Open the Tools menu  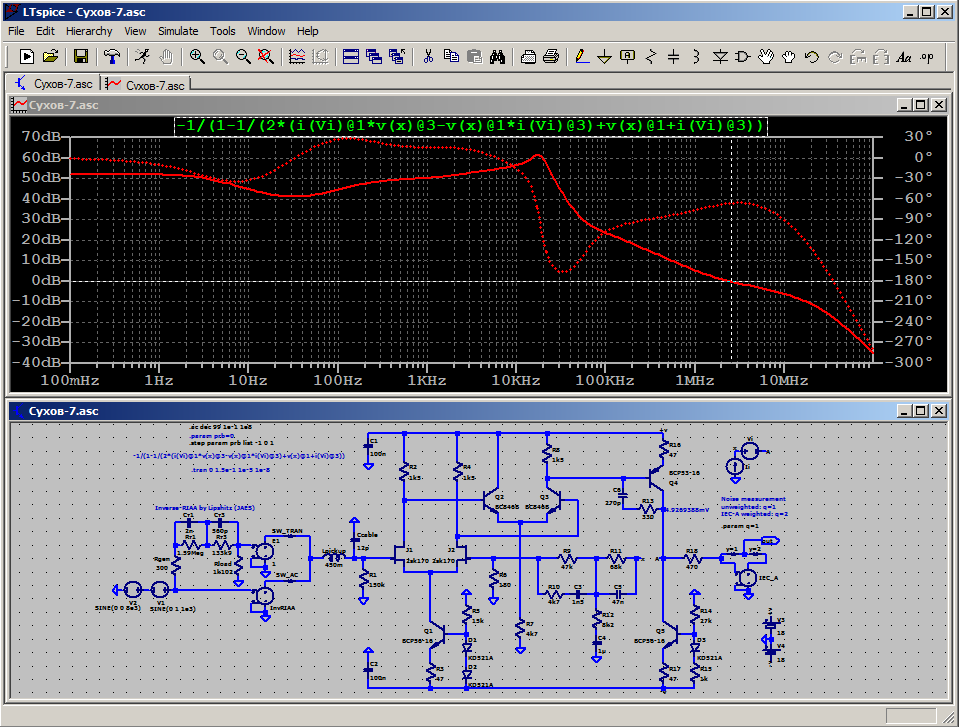223,31
